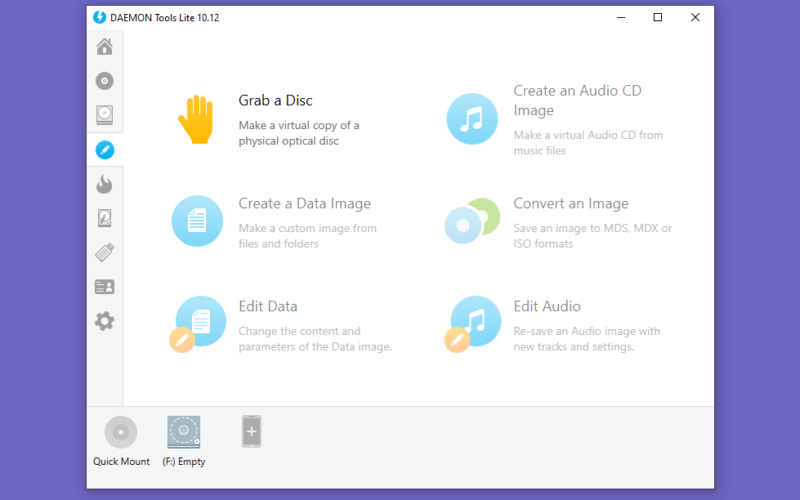Click 'Change the content and parameters' description
The height and width of the screenshot is (500, 800).
[315, 339]
